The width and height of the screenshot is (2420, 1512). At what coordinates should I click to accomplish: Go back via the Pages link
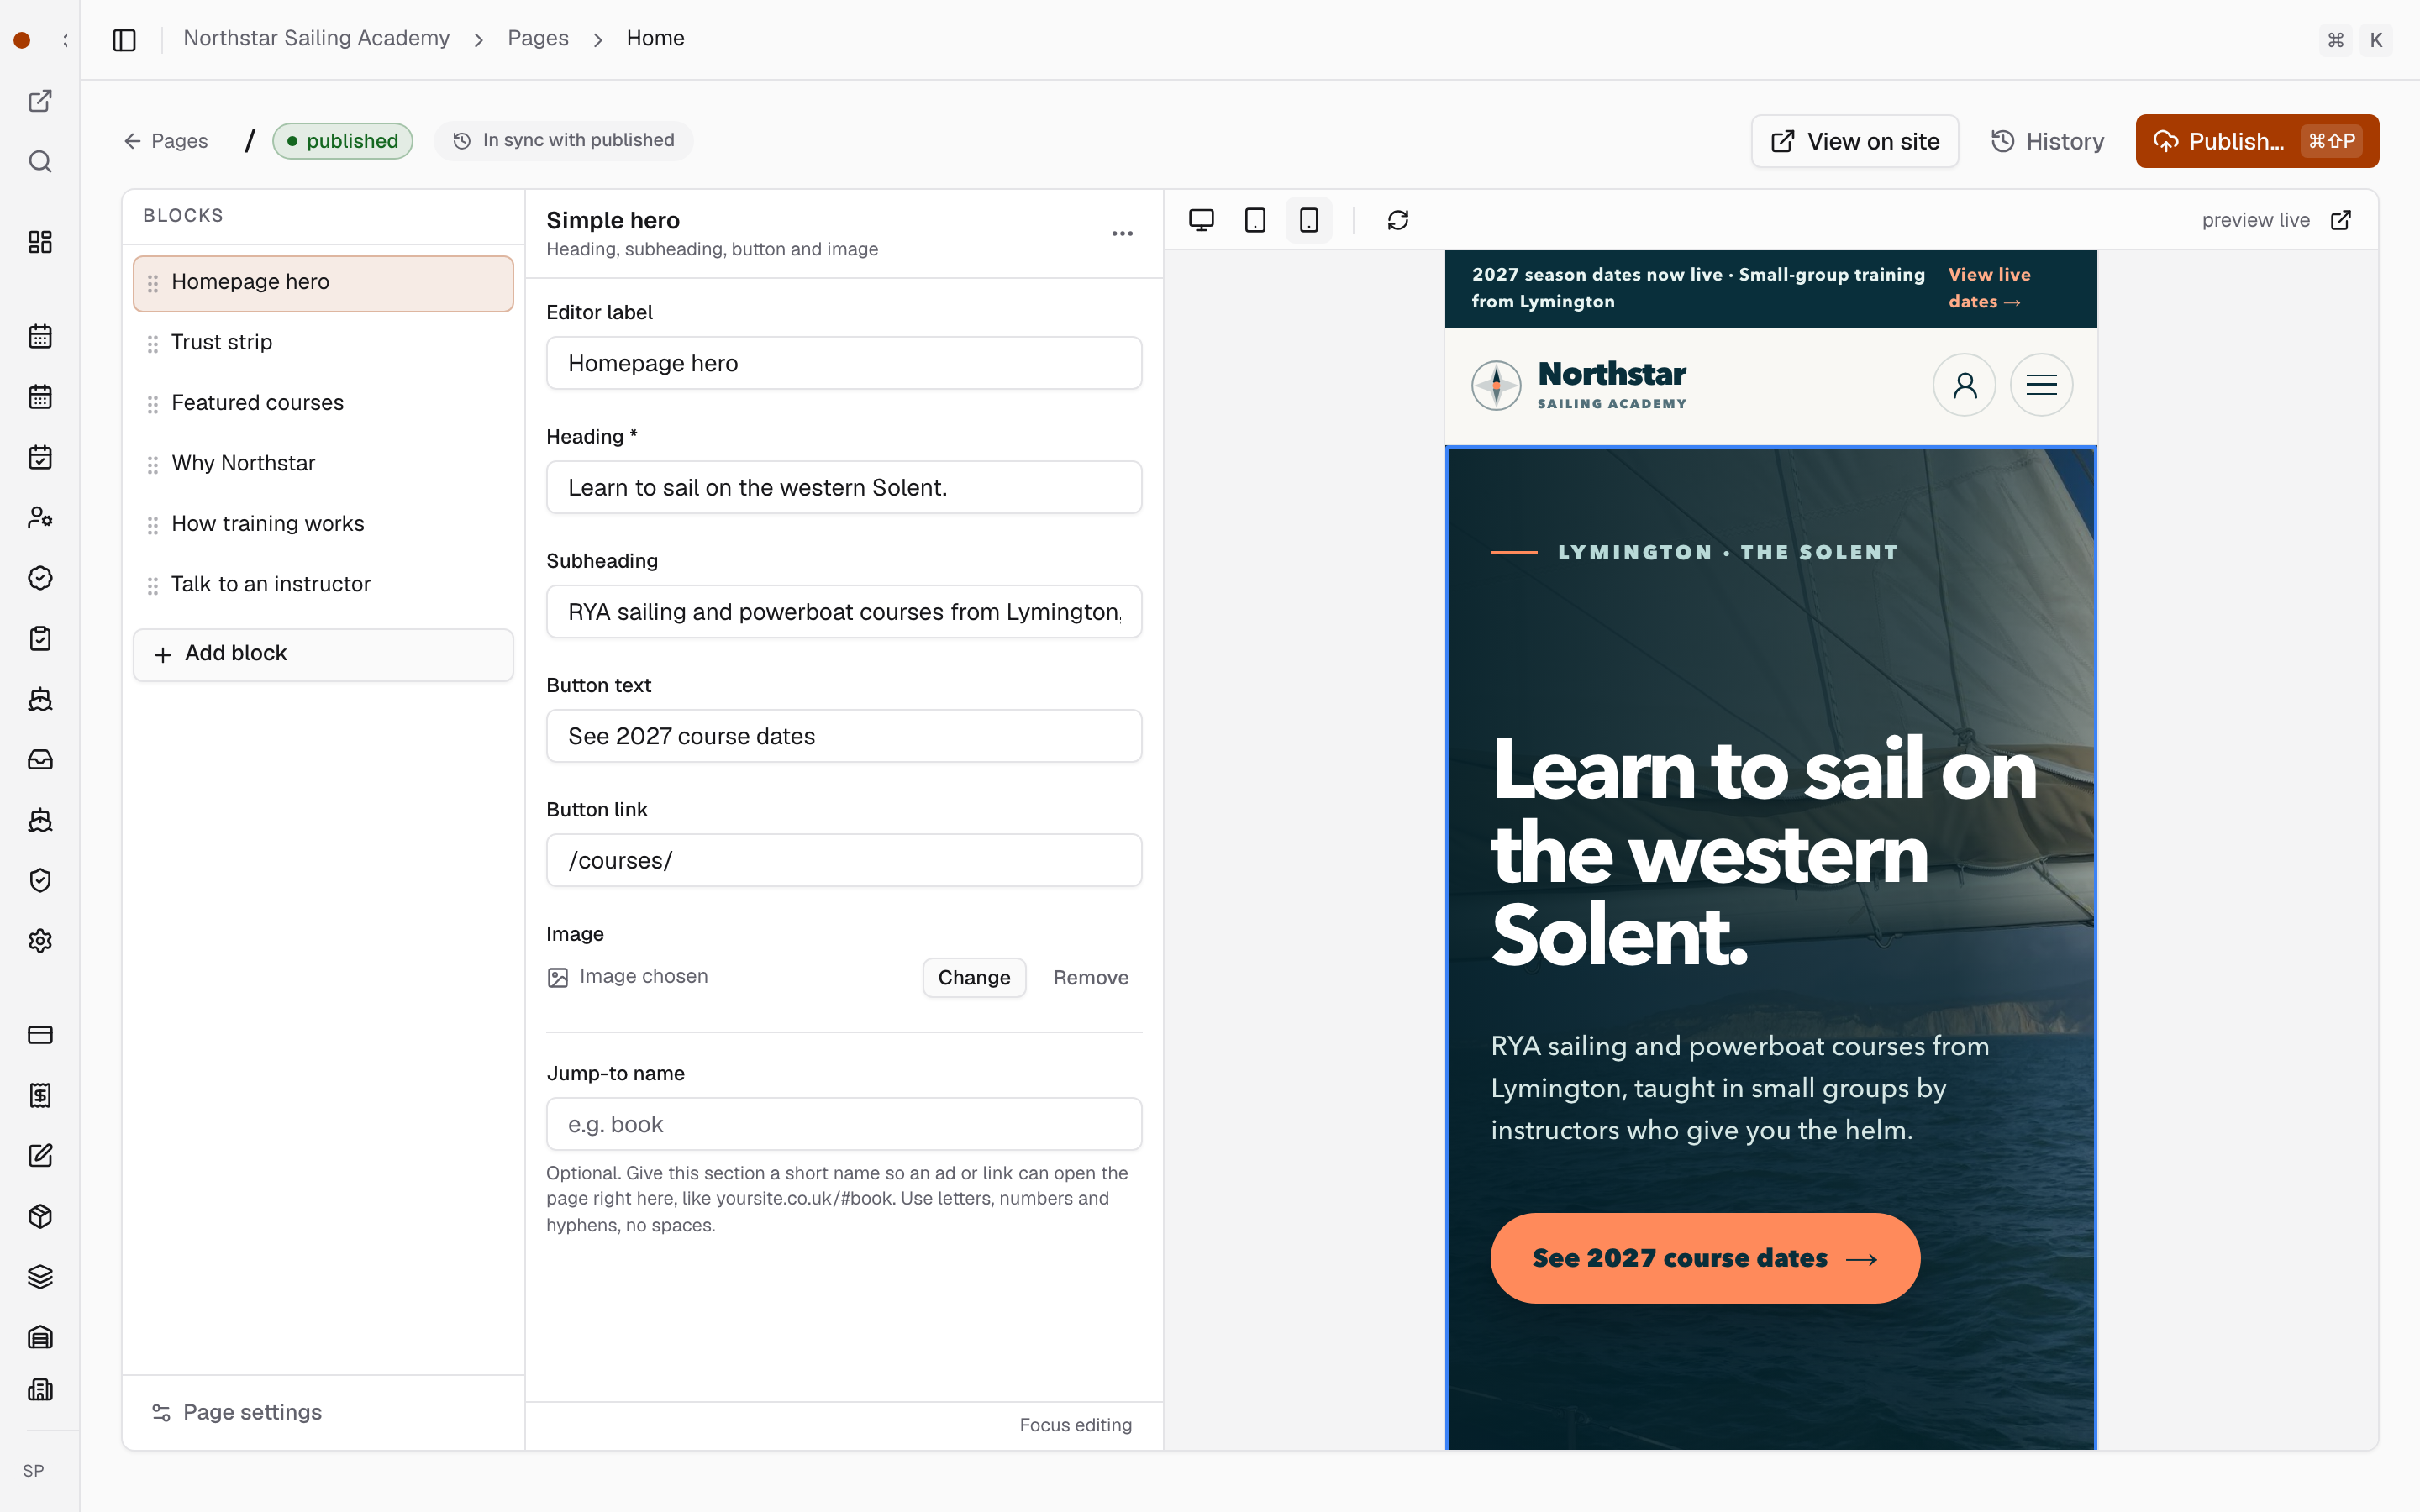point(166,141)
